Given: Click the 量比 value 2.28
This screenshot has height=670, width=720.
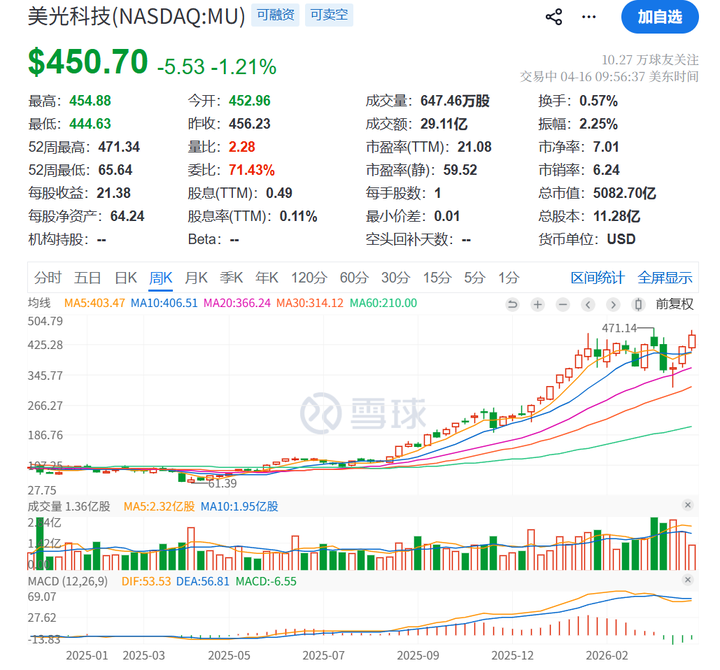Looking at the screenshot, I should point(242,147).
